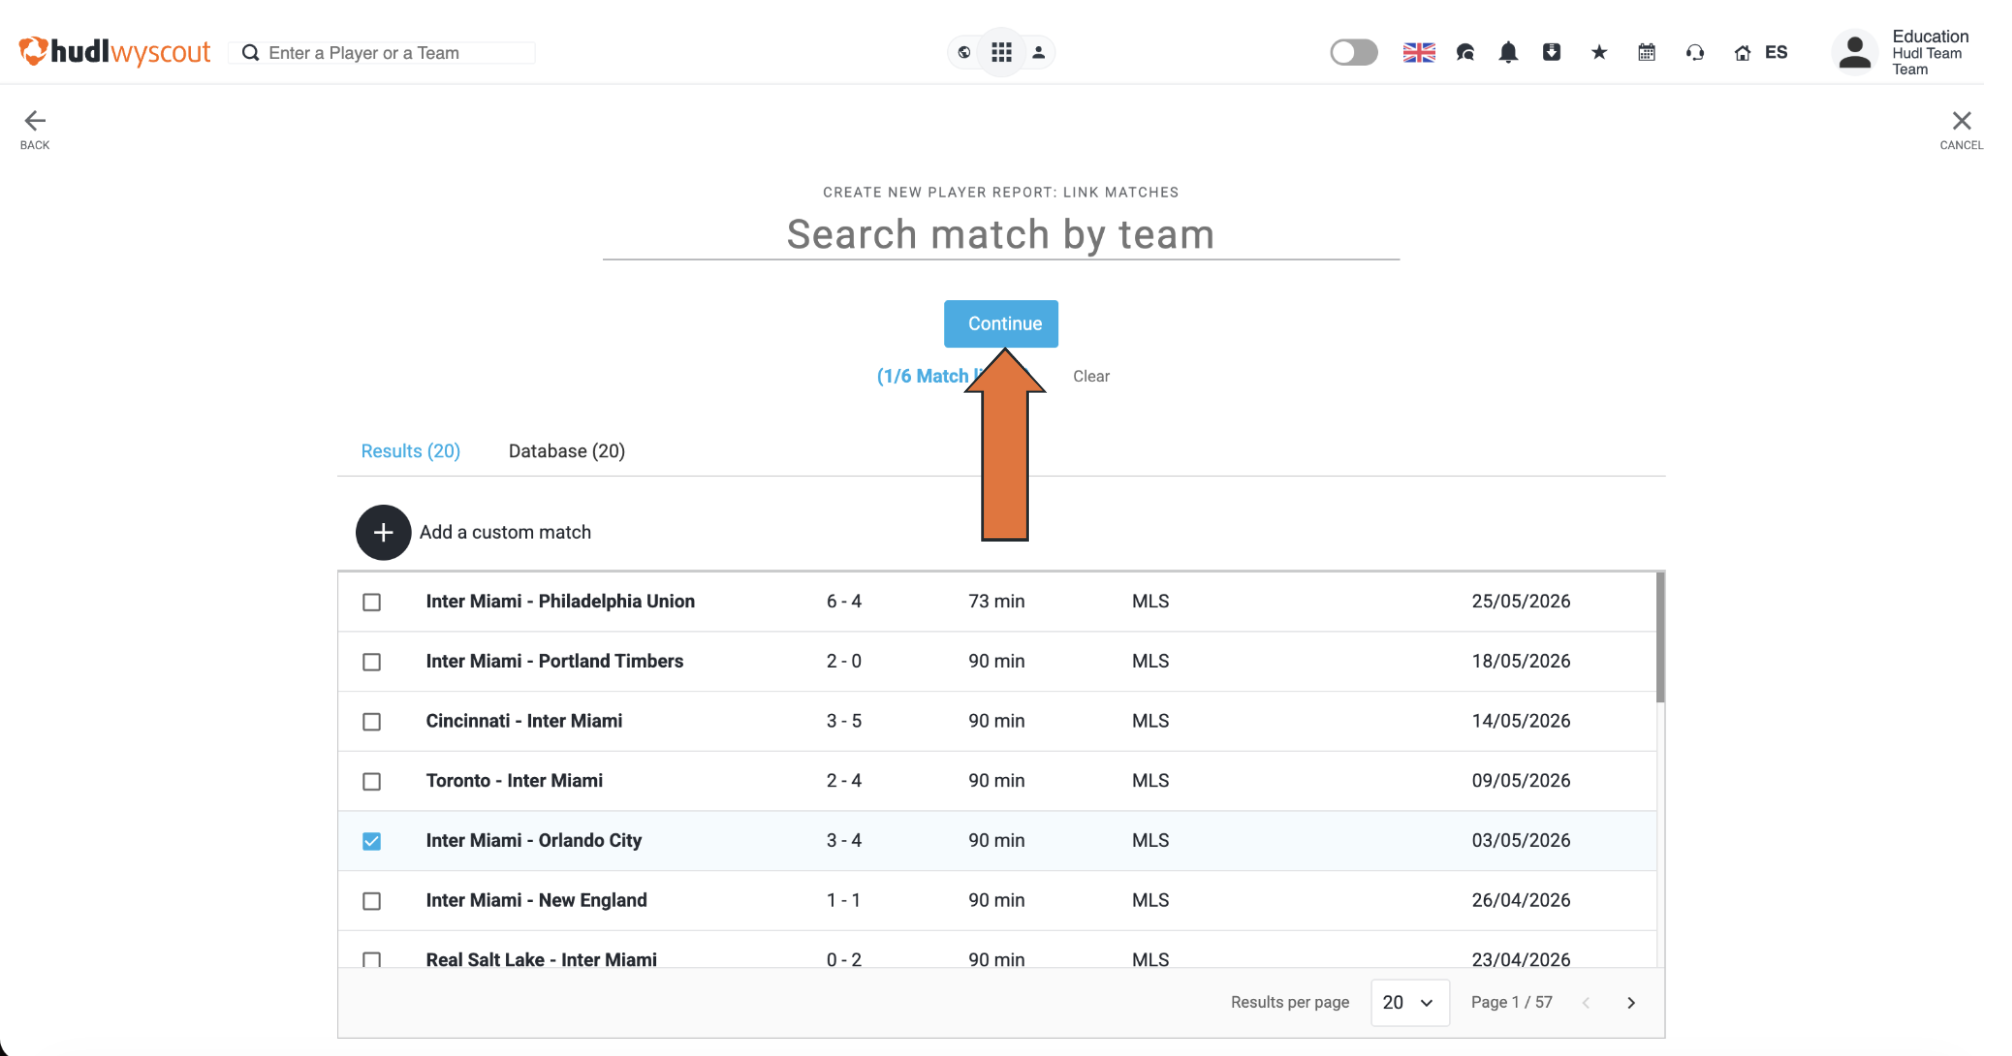Go to previous results page
The width and height of the screenshot is (2012, 1056).
pyautogui.click(x=1586, y=1002)
